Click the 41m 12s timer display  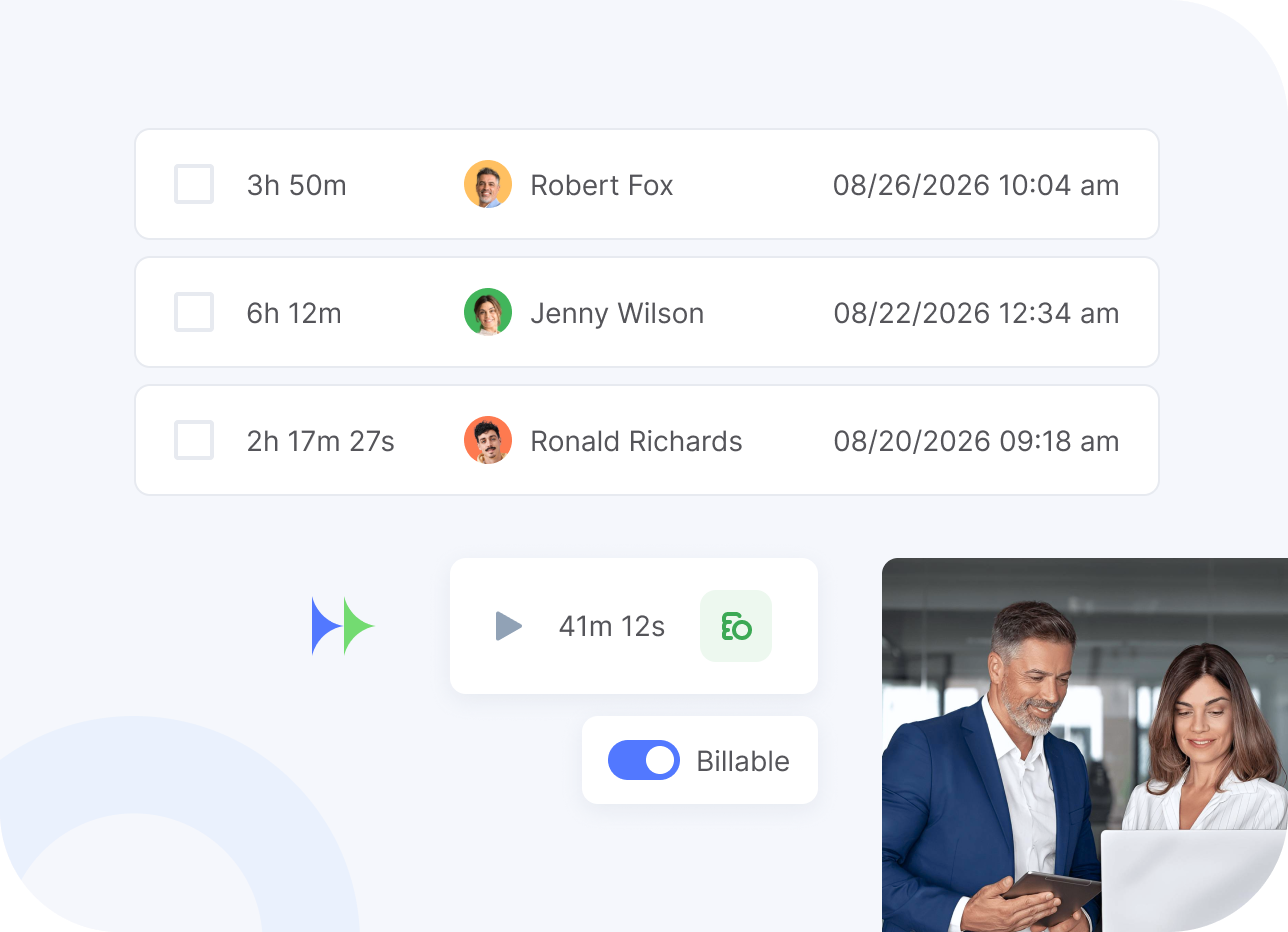click(x=612, y=627)
